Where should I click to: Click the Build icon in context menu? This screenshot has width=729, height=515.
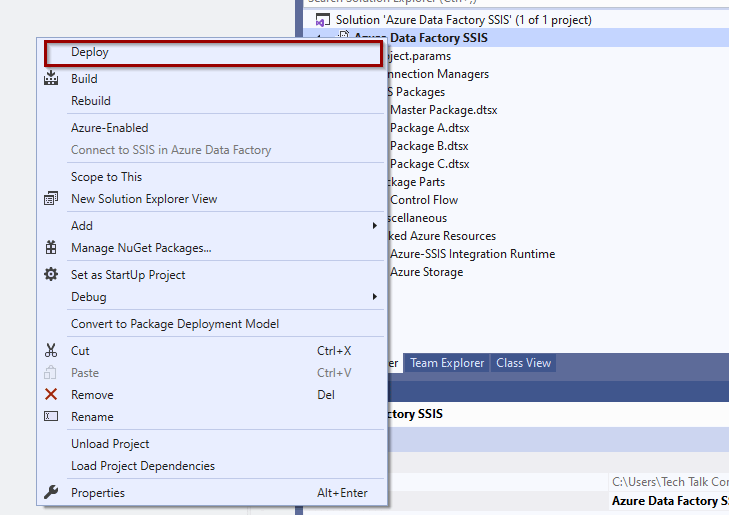tap(51, 78)
